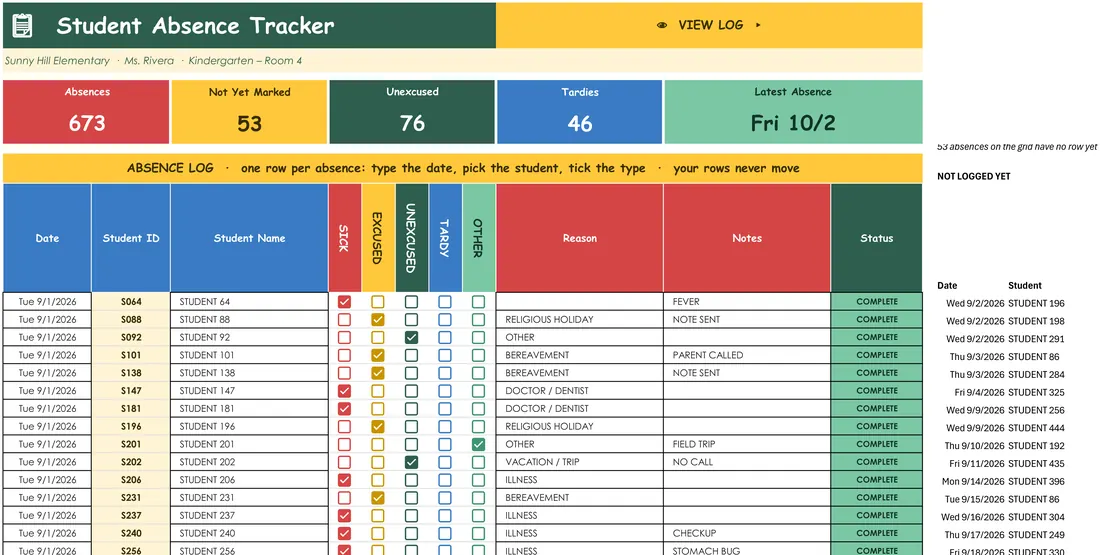Uncheck EXCUSED for Student 138
Image resolution: width=1100 pixels, height=555 pixels.
pyautogui.click(x=377, y=373)
